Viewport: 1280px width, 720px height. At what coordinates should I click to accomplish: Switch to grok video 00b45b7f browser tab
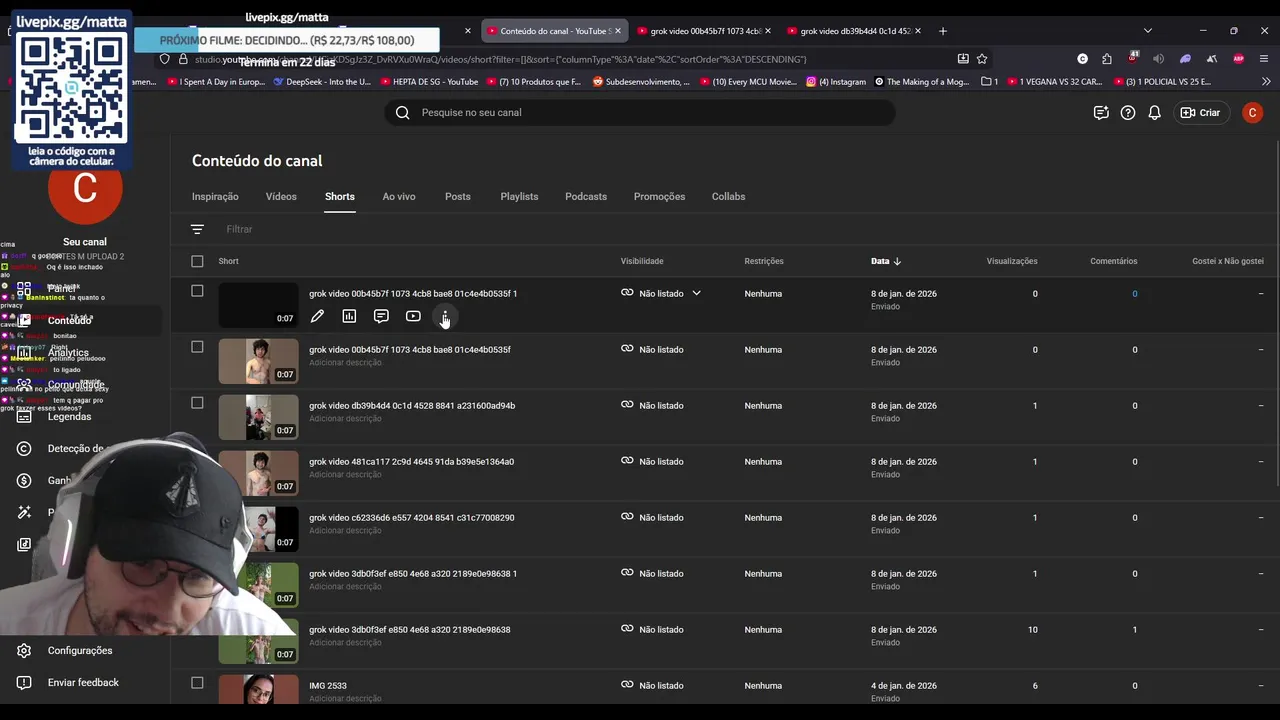click(702, 31)
